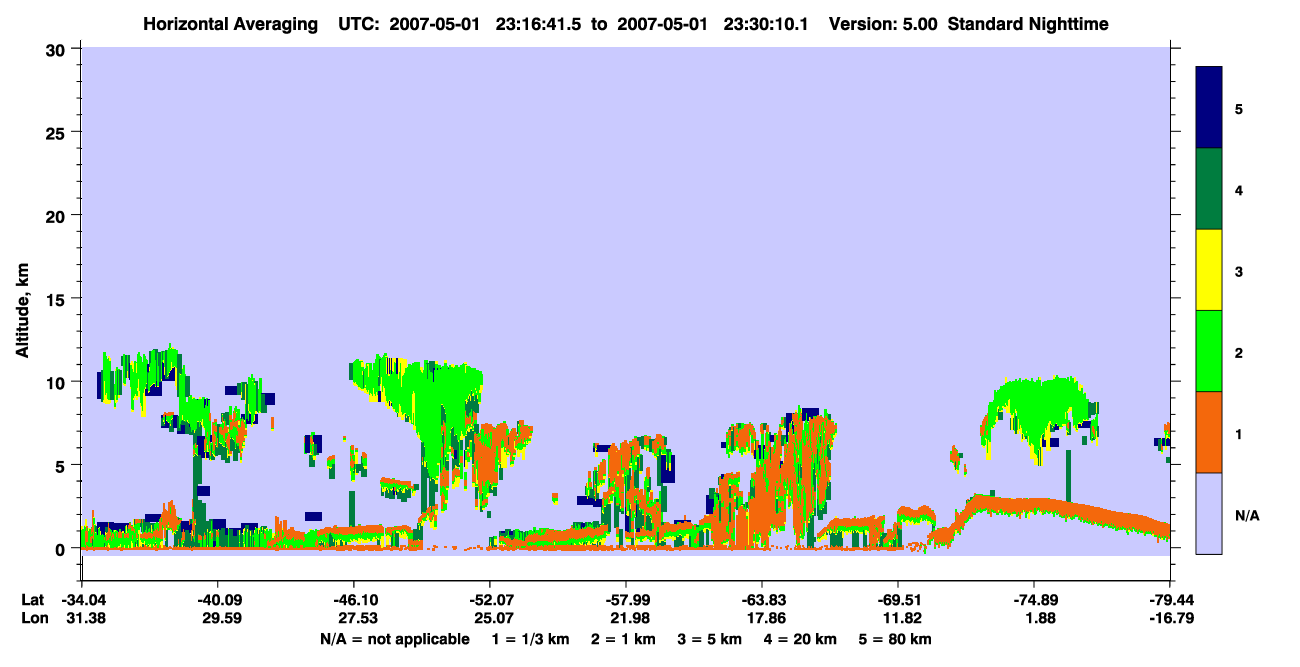Click the 'Lat' row label
The image size is (1300, 667).
click(32, 600)
